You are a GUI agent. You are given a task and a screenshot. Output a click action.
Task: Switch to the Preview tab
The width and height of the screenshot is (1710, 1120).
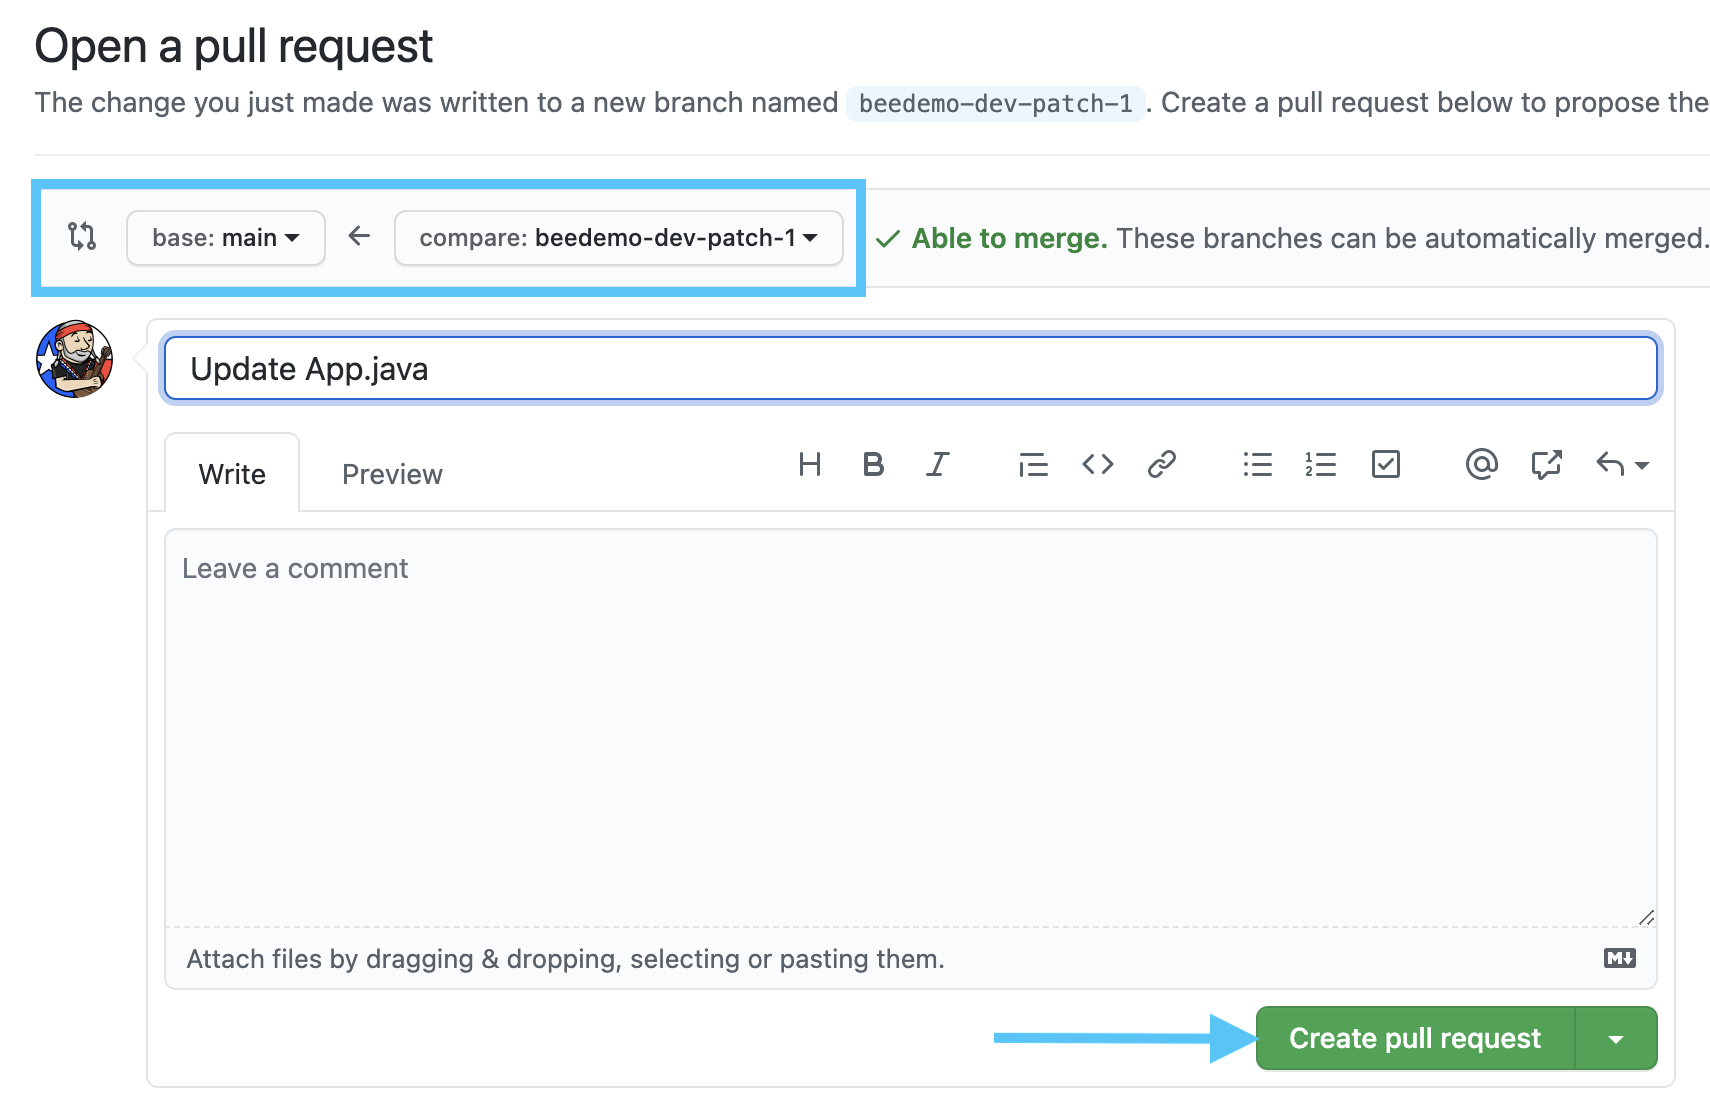click(x=391, y=473)
